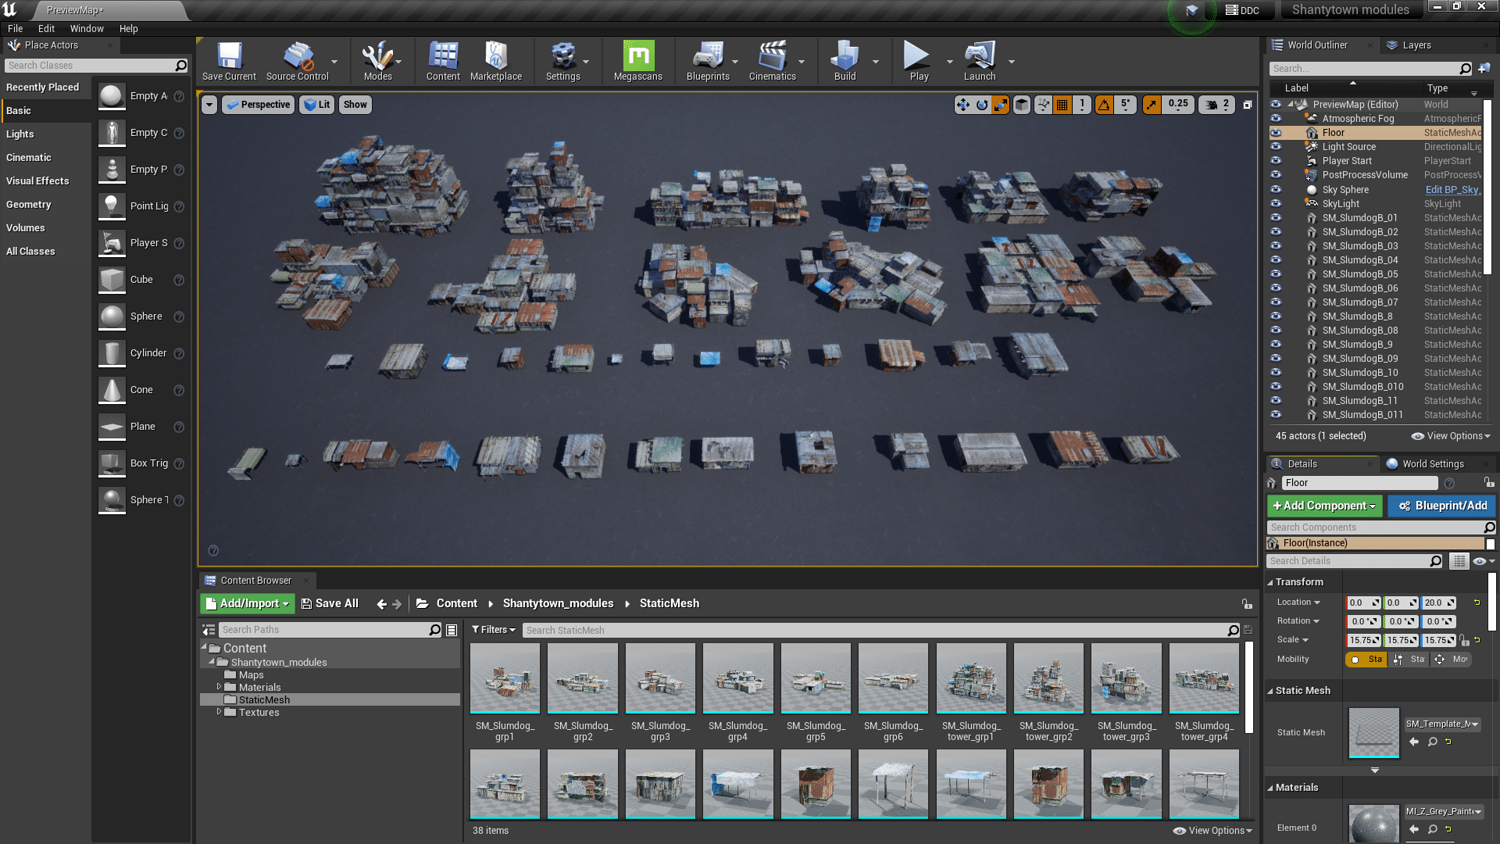Select the scale gizmo tool in viewport
This screenshot has height=844, width=1500.
tap(1000, 104)
